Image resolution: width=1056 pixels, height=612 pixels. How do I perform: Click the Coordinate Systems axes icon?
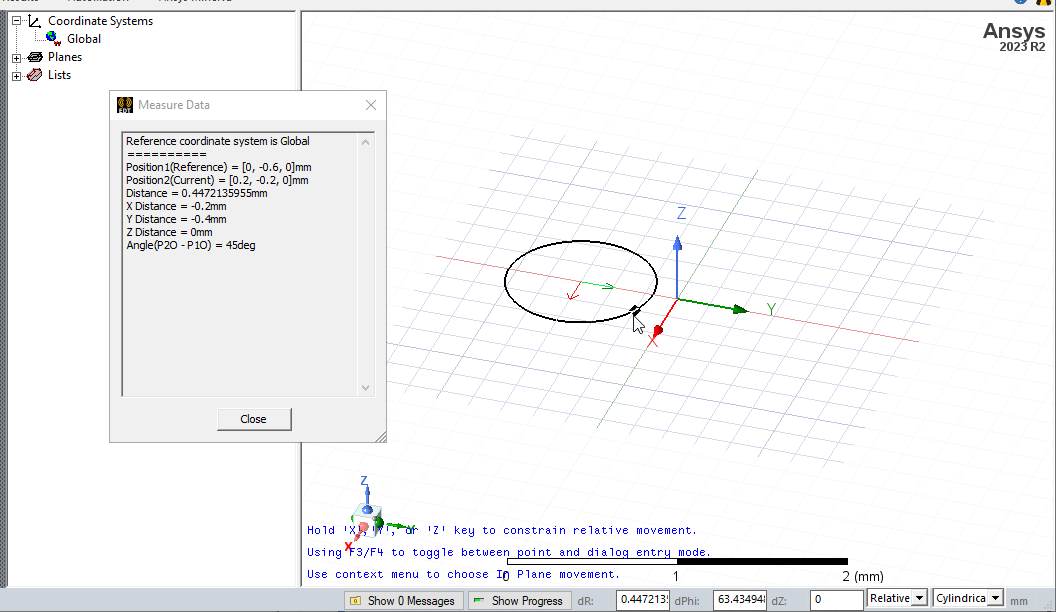pyautogui.click(x=32, y=21)
